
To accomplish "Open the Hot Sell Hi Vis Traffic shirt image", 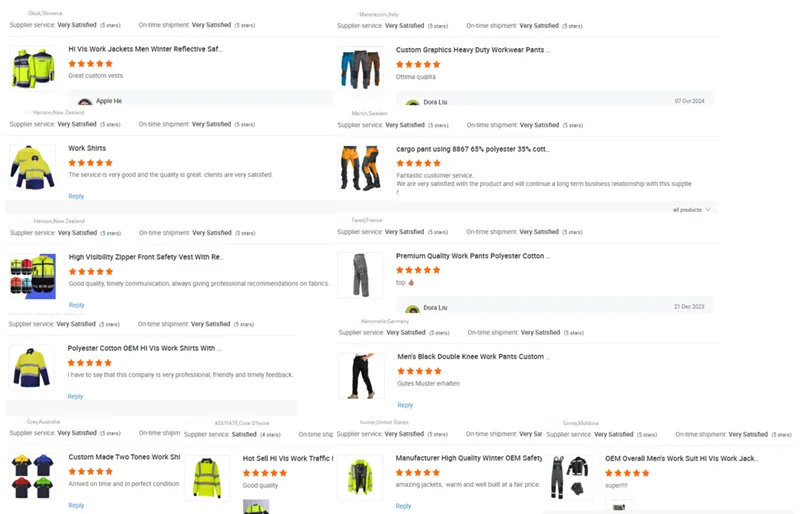I will [x=207, y=478].
